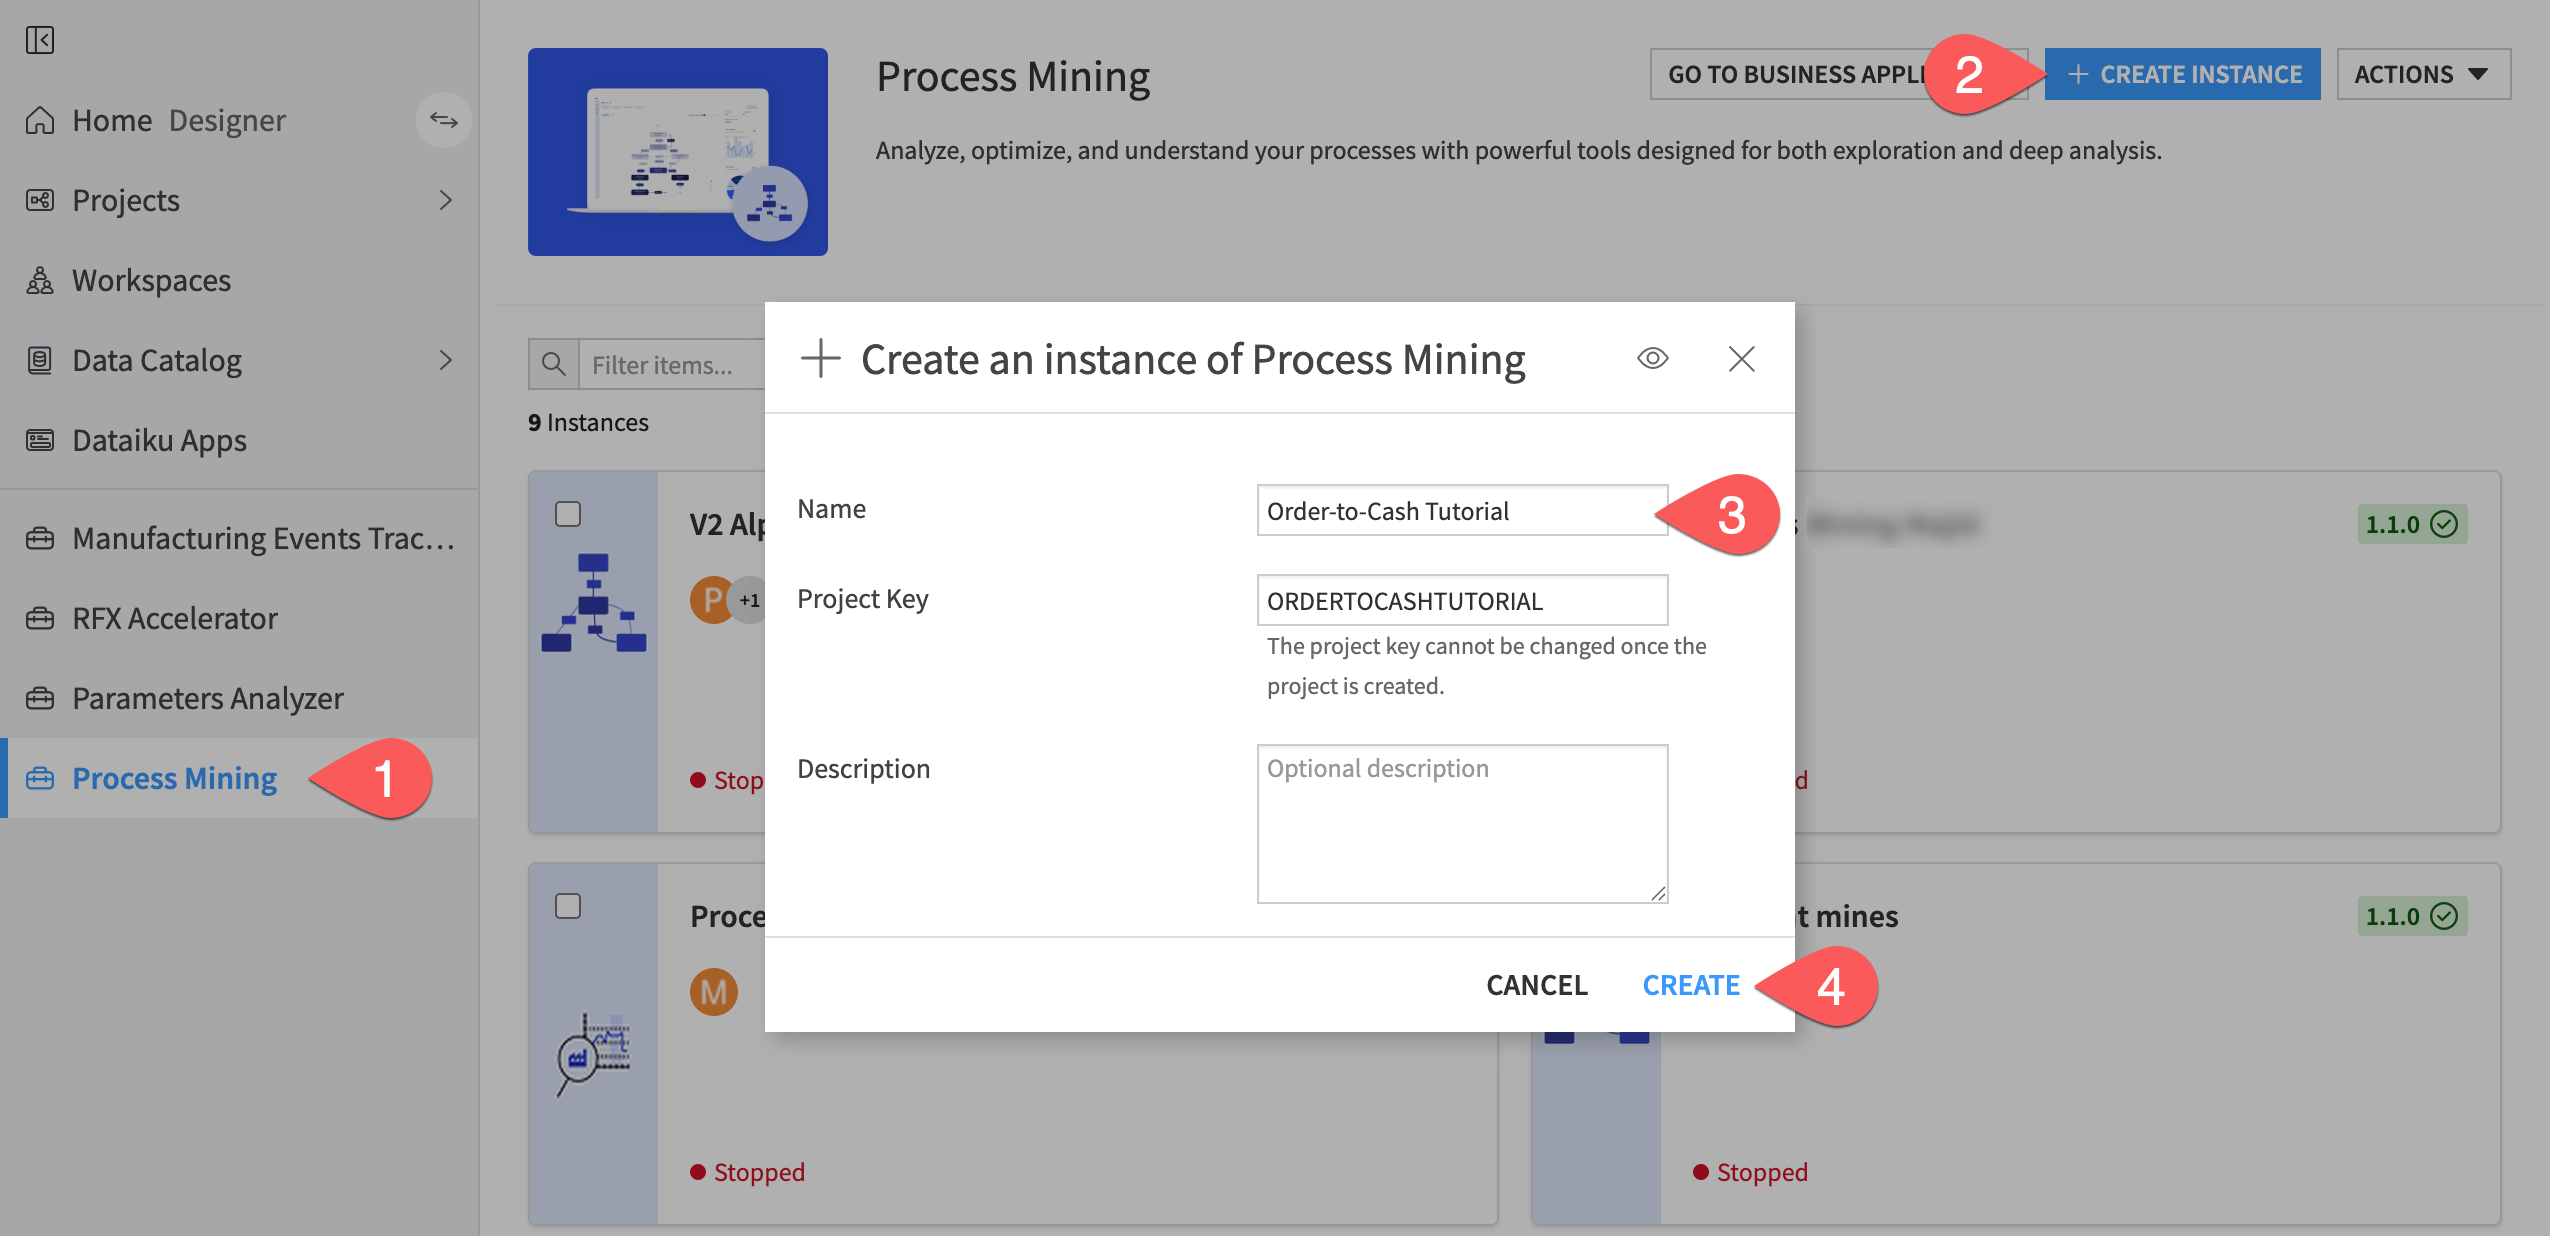Focus the Filter items field
The width and height of the screenshot is (2550, 1236).
coord(672,364)
